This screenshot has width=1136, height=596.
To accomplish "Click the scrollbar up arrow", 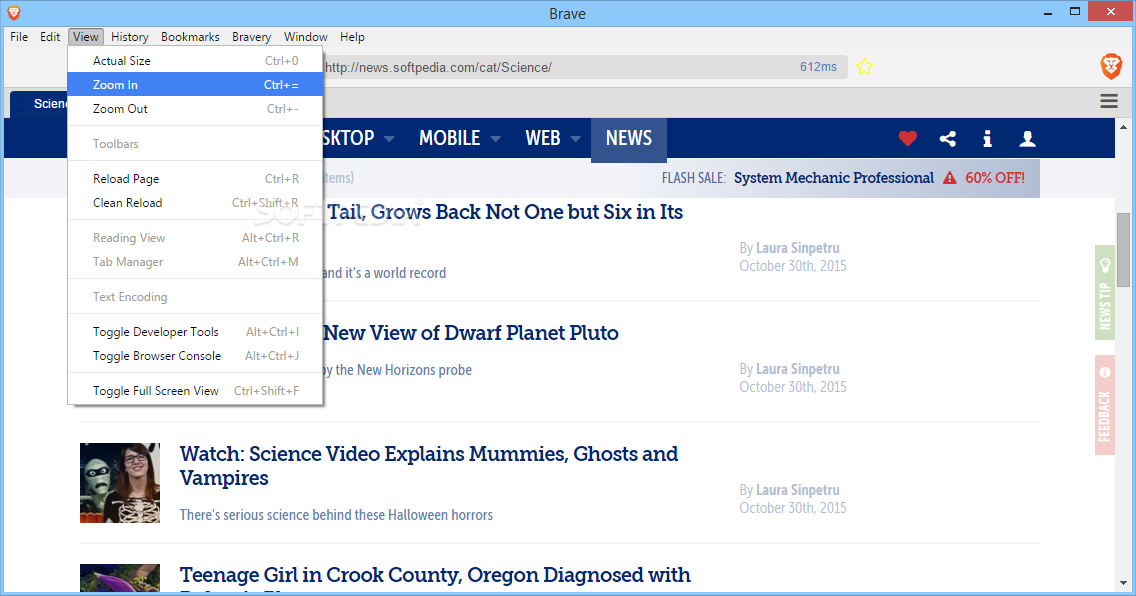I will coord(1123,126).
